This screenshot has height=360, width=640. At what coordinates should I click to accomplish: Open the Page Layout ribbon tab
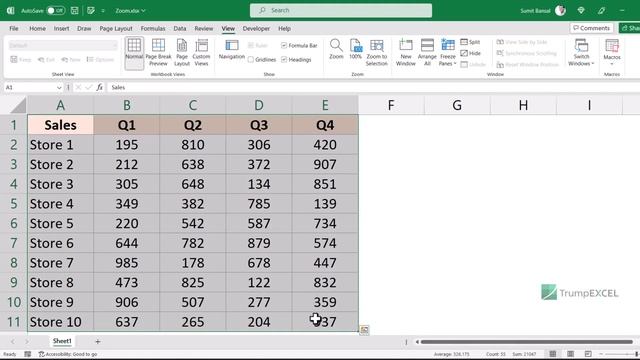(x=116, y=29)
